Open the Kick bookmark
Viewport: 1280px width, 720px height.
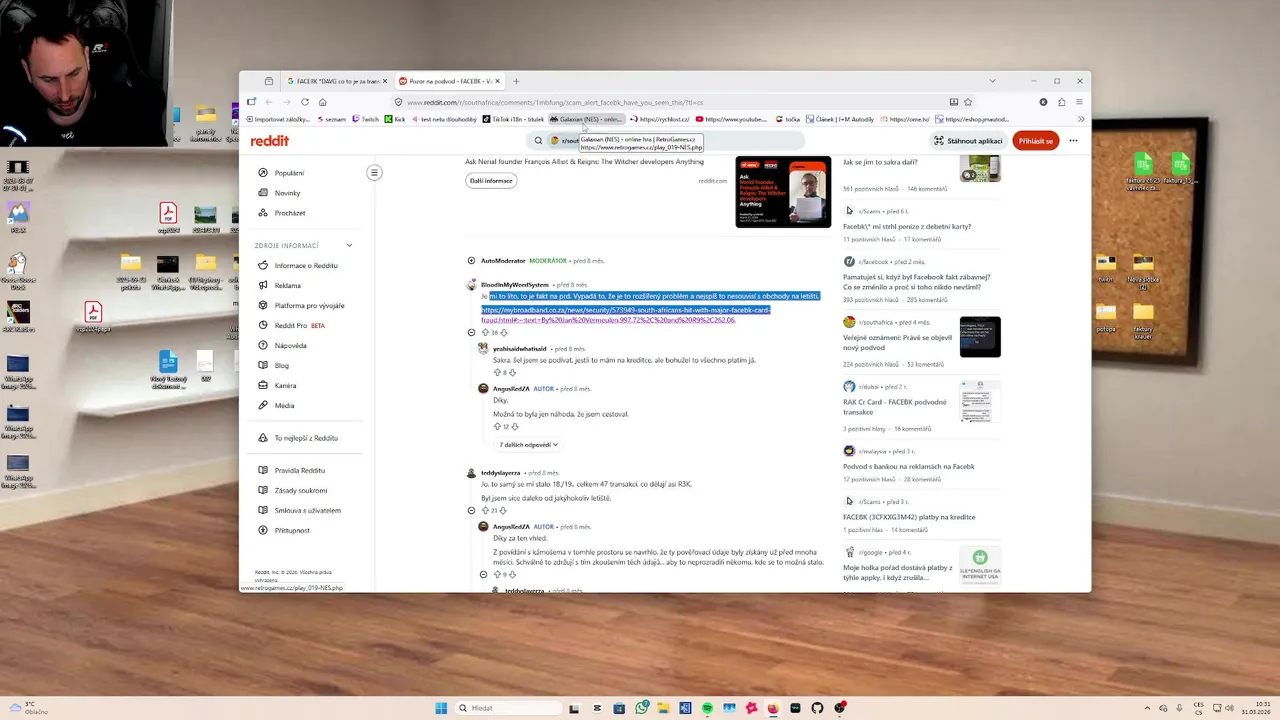(395, 119)
